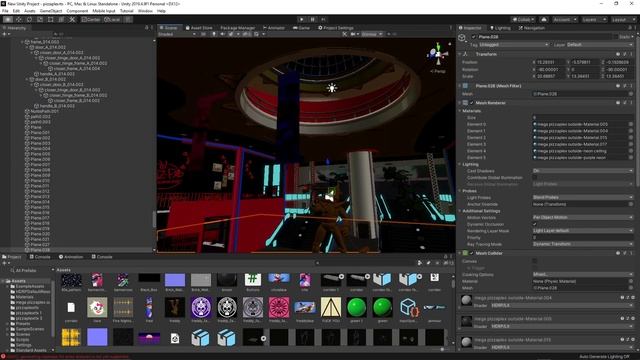The image size is (640, 360).
Task: Toggle scene lighting lightbulb icon
Action: point(213,34)
